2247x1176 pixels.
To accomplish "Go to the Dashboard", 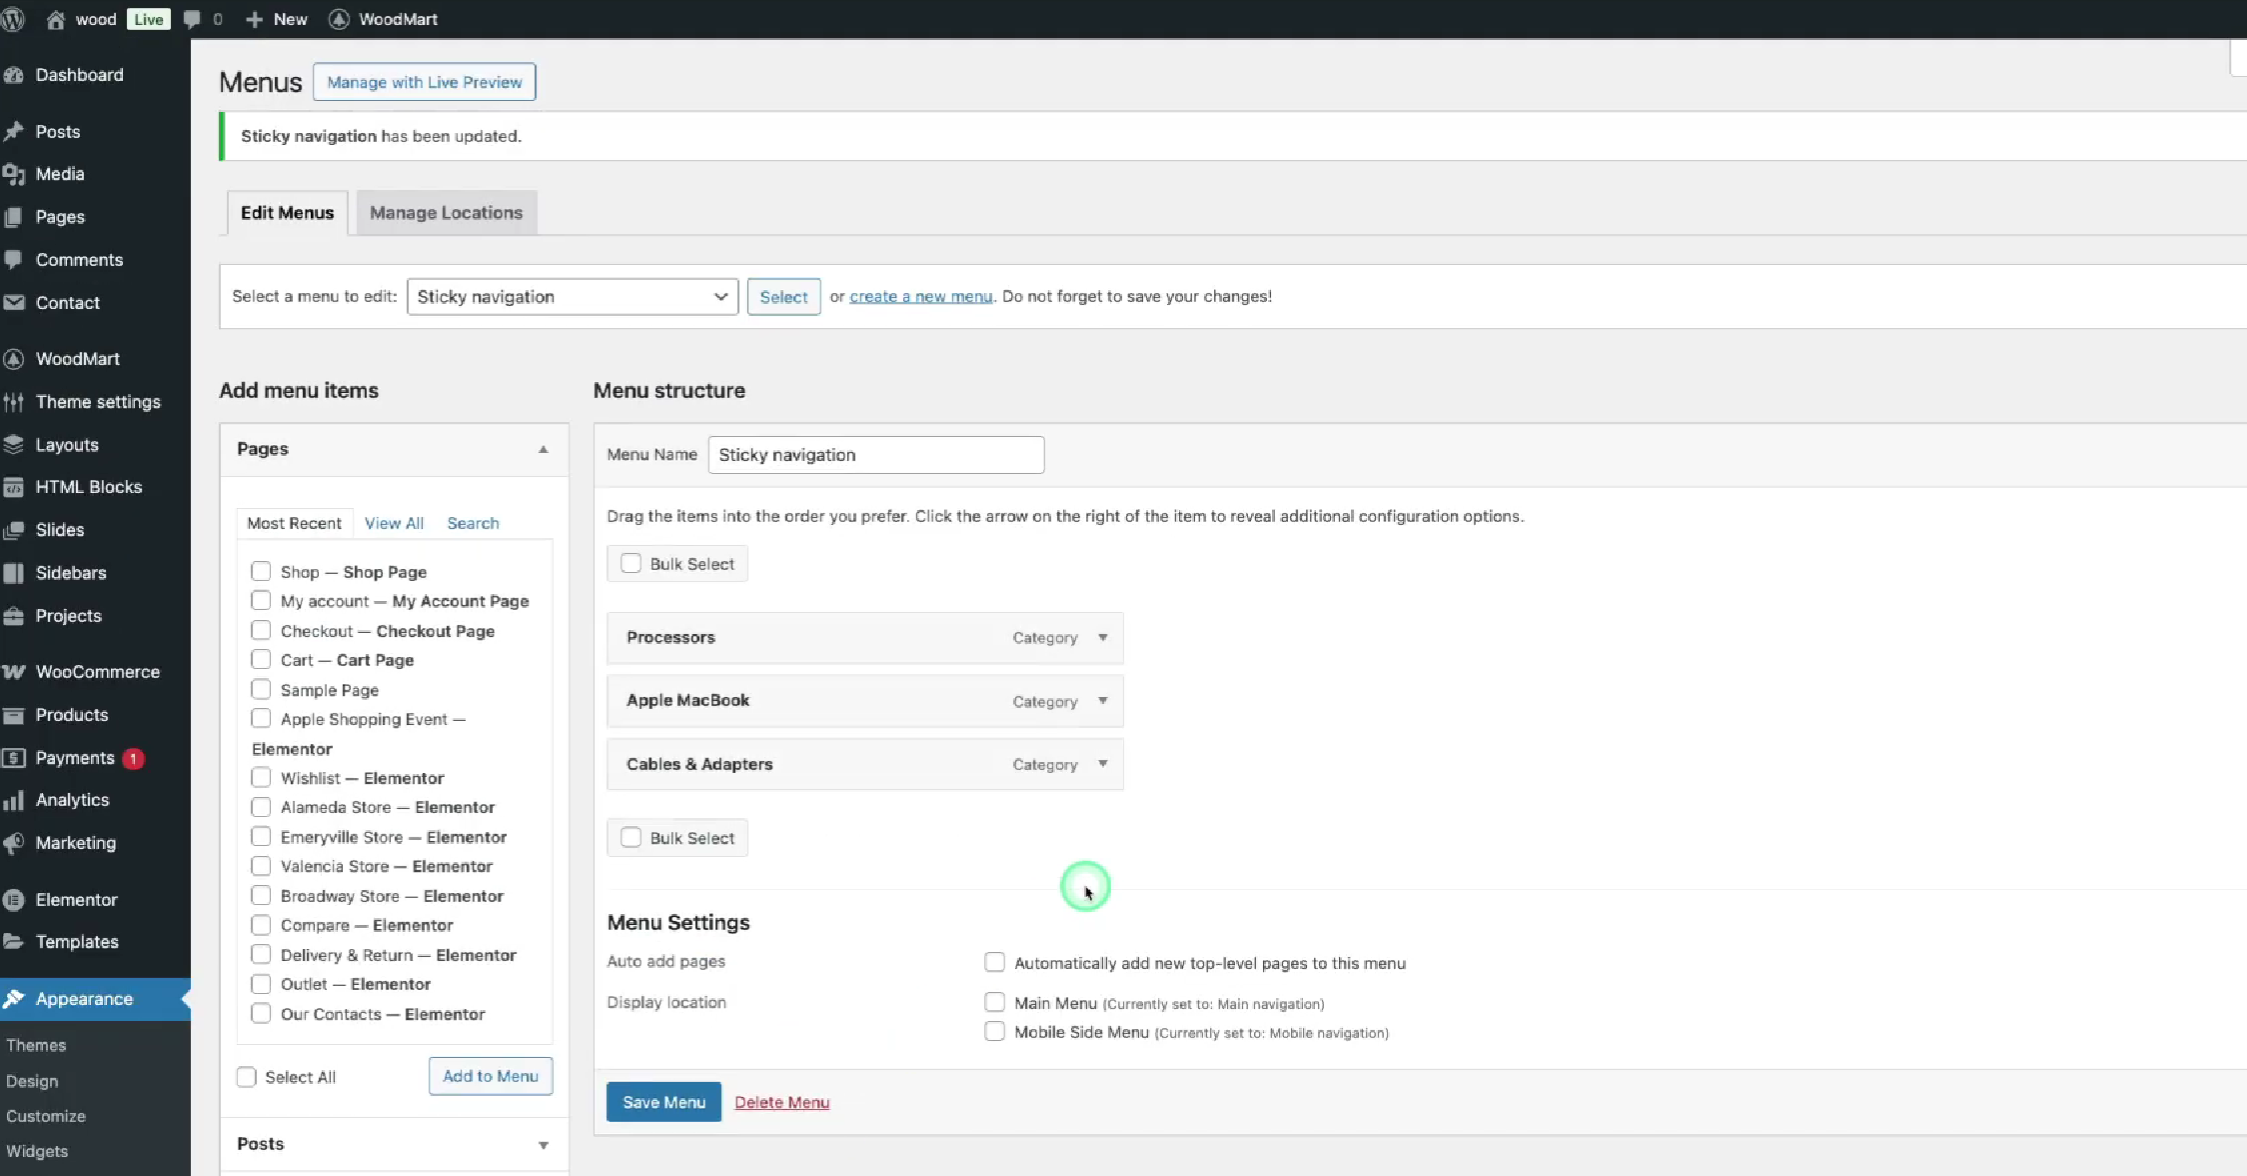I will pos(79,74).
